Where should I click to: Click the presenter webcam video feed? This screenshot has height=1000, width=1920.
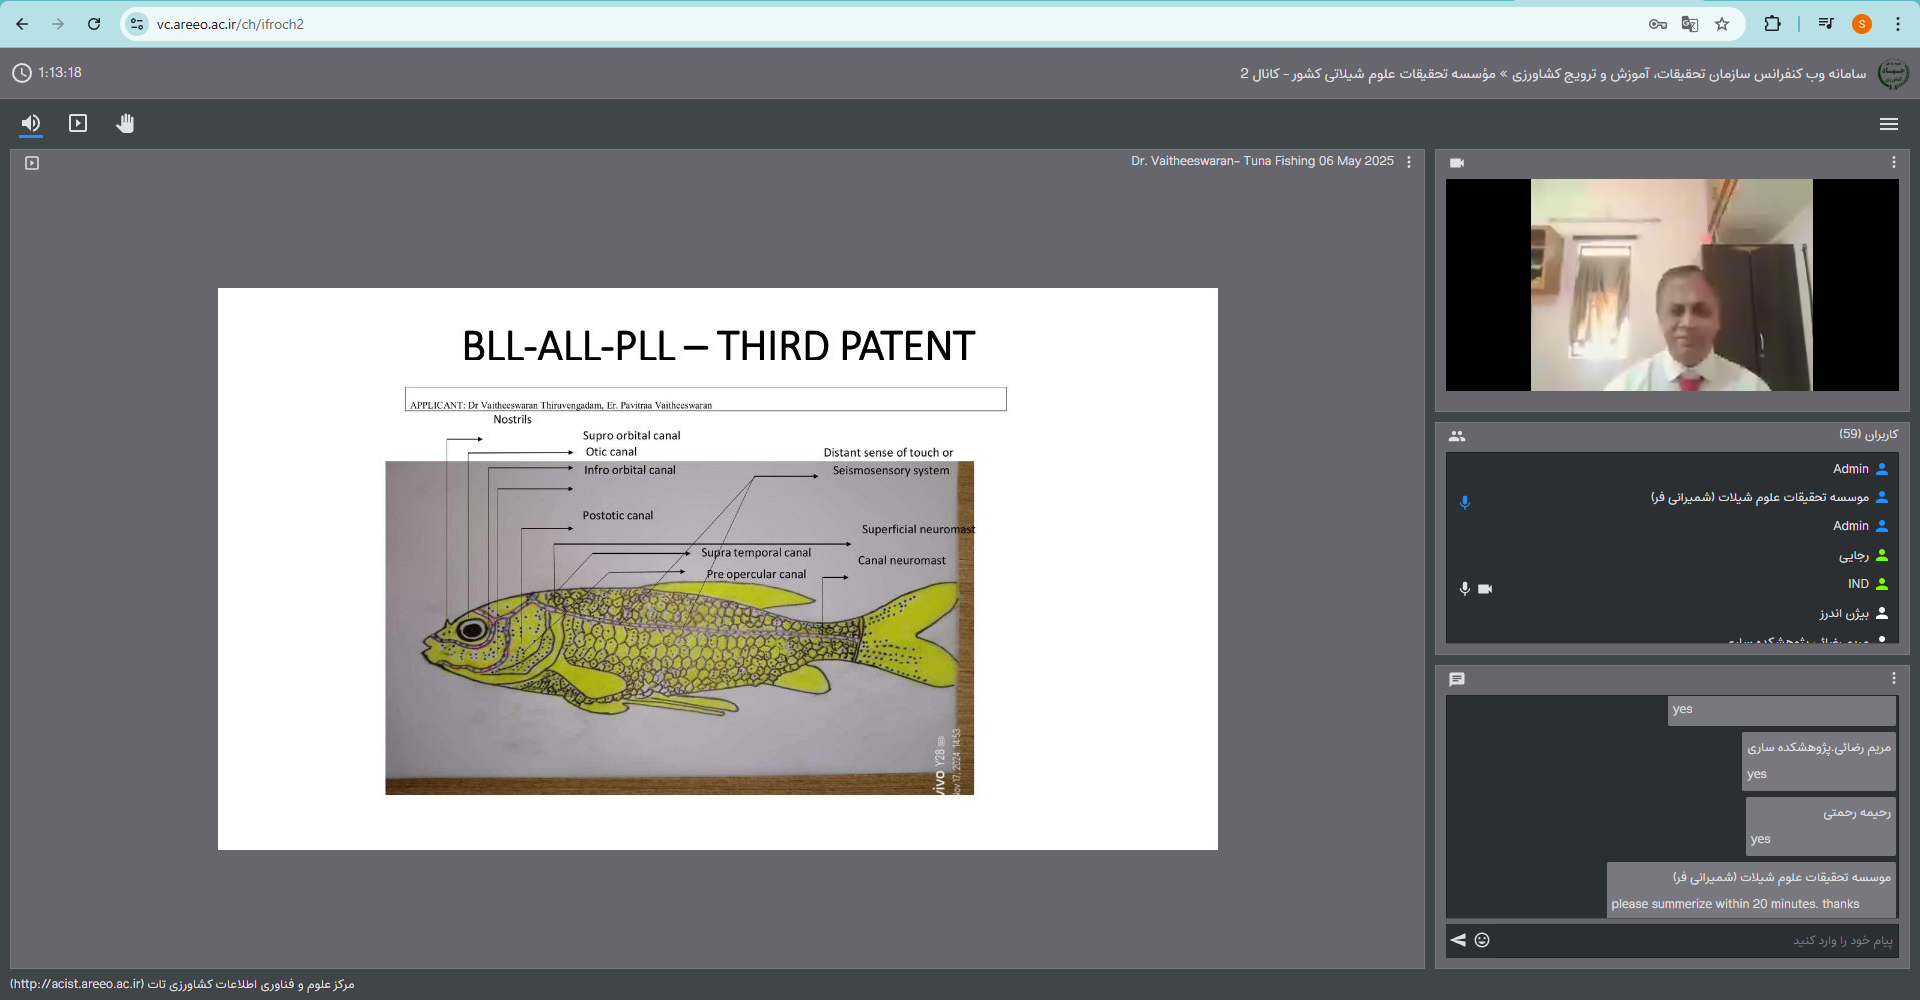coord(1671,285)
